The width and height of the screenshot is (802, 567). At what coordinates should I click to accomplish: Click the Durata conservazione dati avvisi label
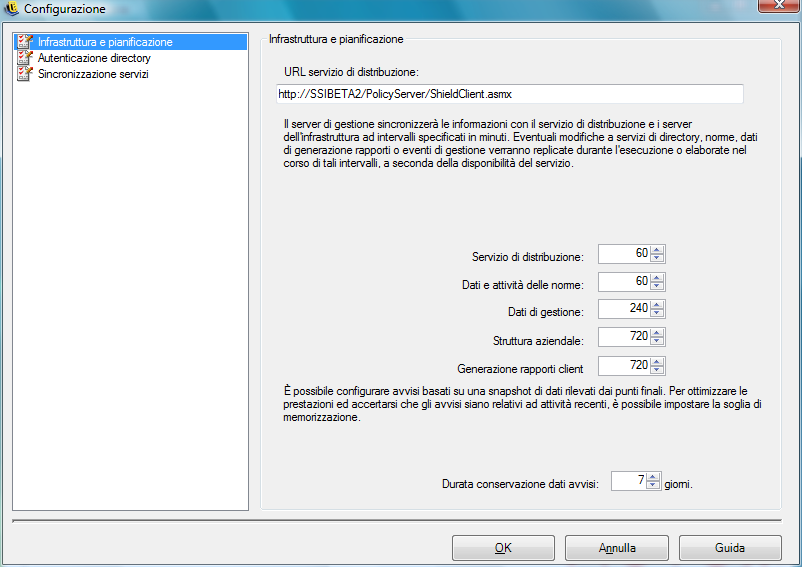coord(520,484)
